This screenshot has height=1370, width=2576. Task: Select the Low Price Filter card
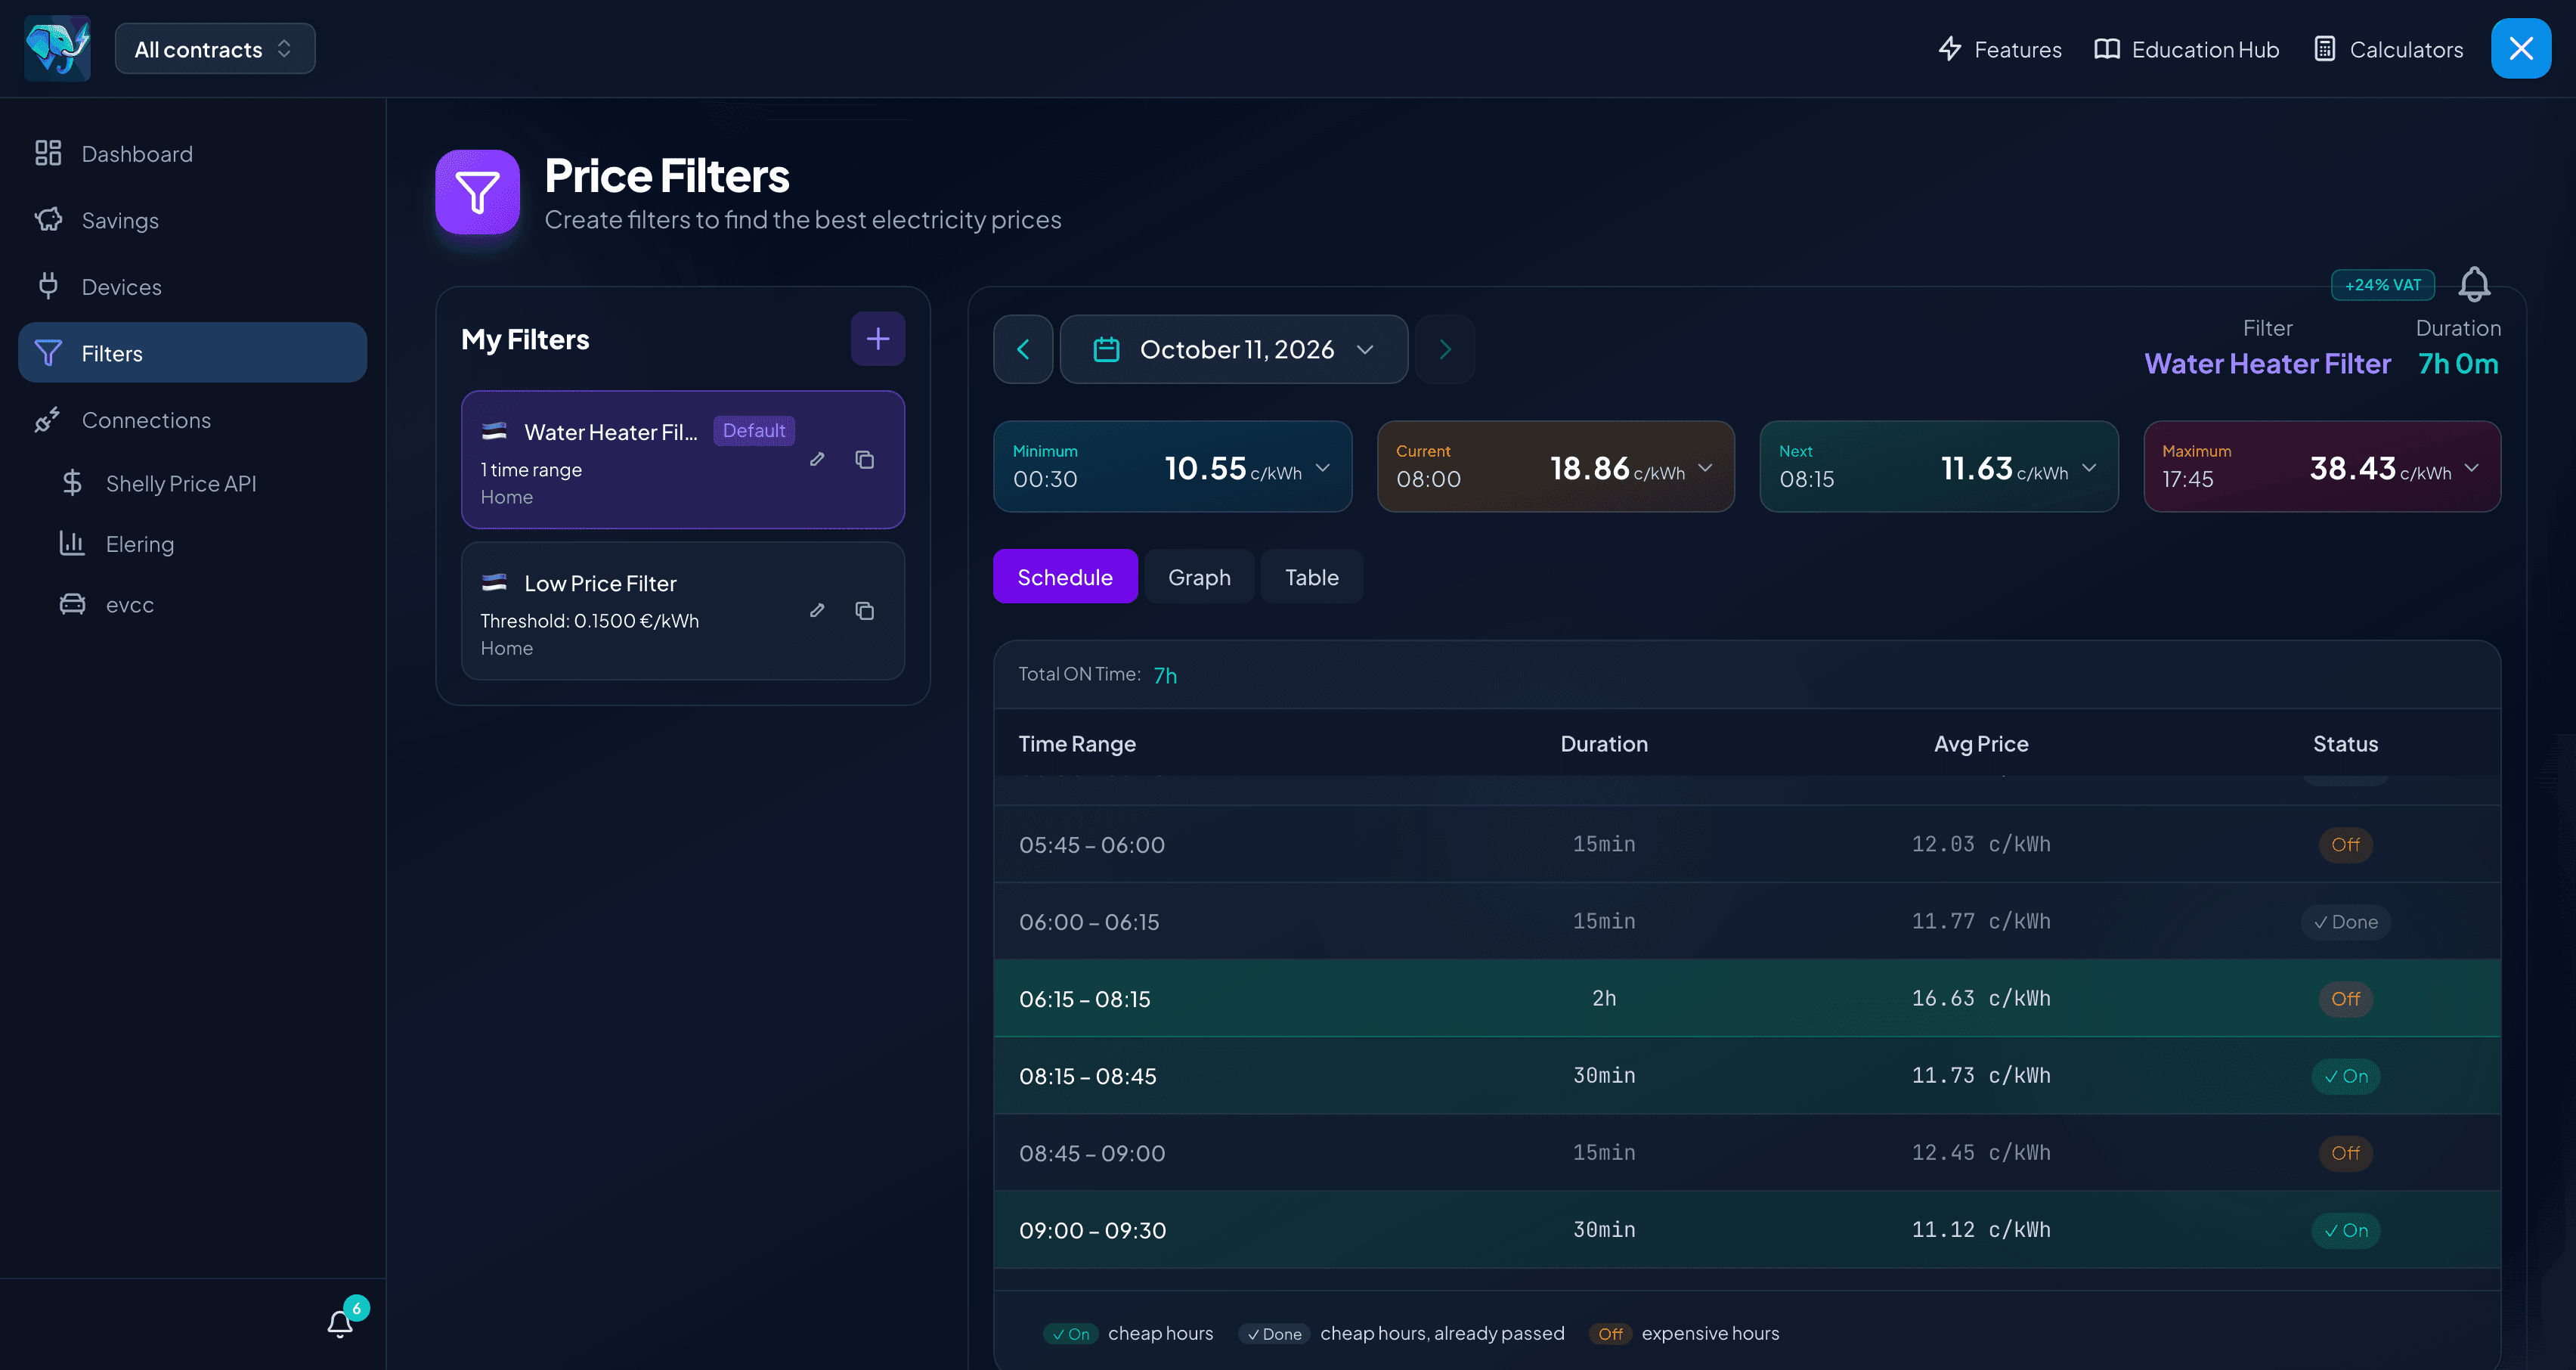coord(682,611)
